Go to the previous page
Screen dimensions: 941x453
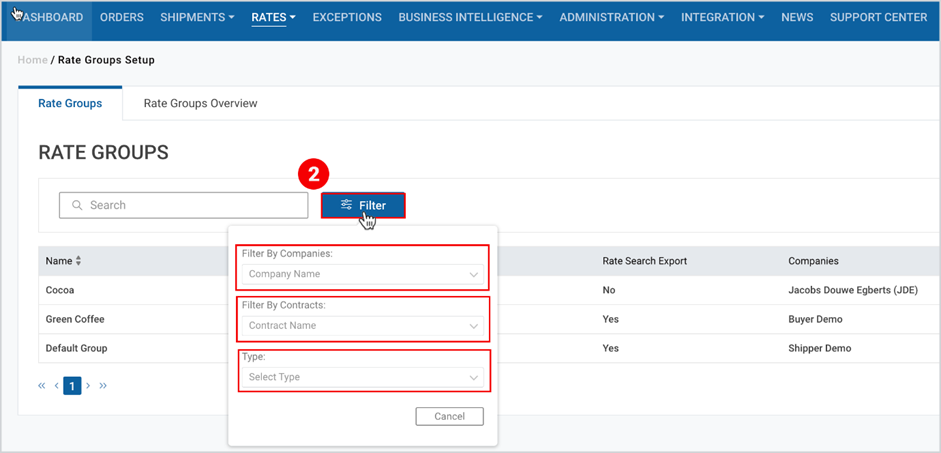coord(56,386)
